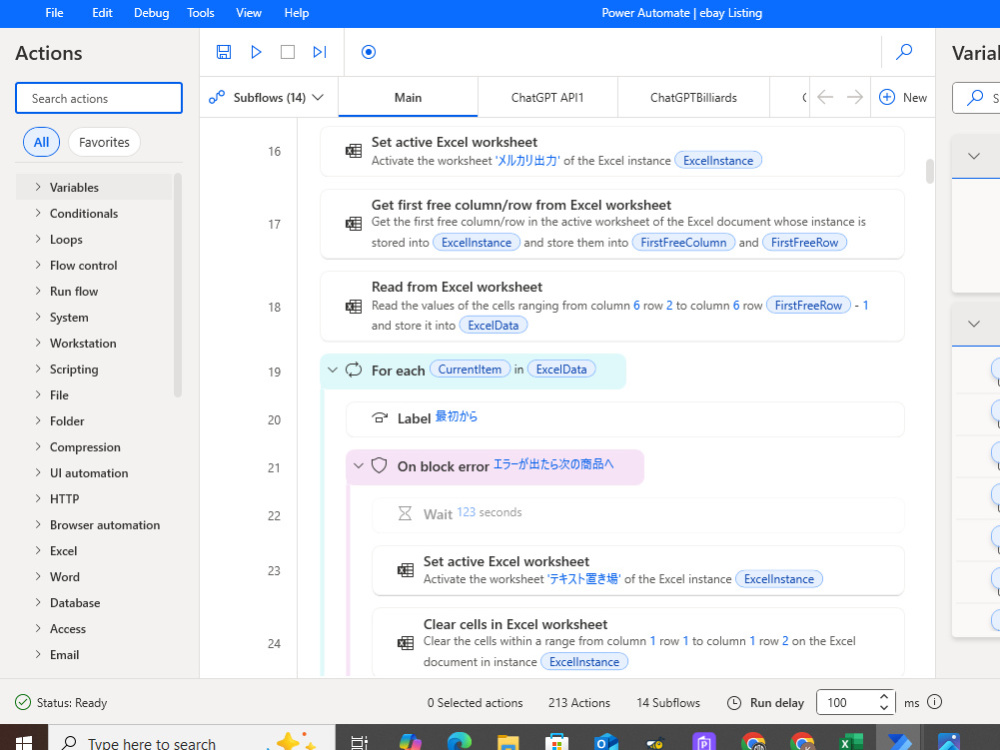Open the Debug menu
The width and height of the screenshot is (1000, 750).
(x=150, y=13)
